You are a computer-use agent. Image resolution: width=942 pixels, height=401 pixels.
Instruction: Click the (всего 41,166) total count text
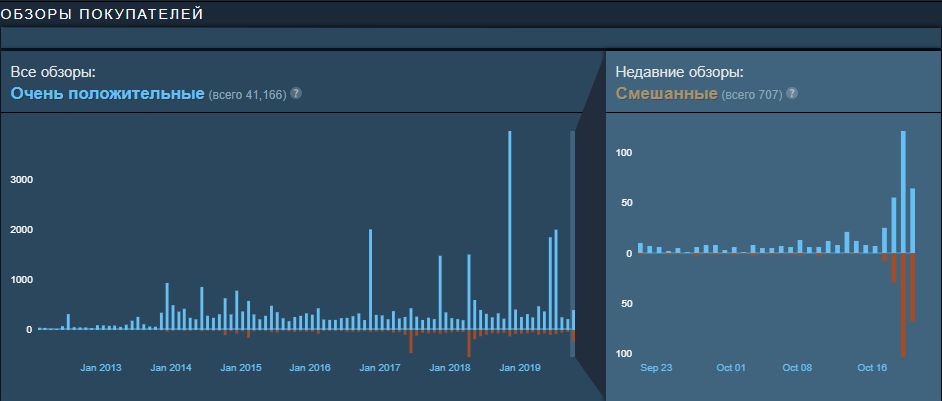coord(248,95)
